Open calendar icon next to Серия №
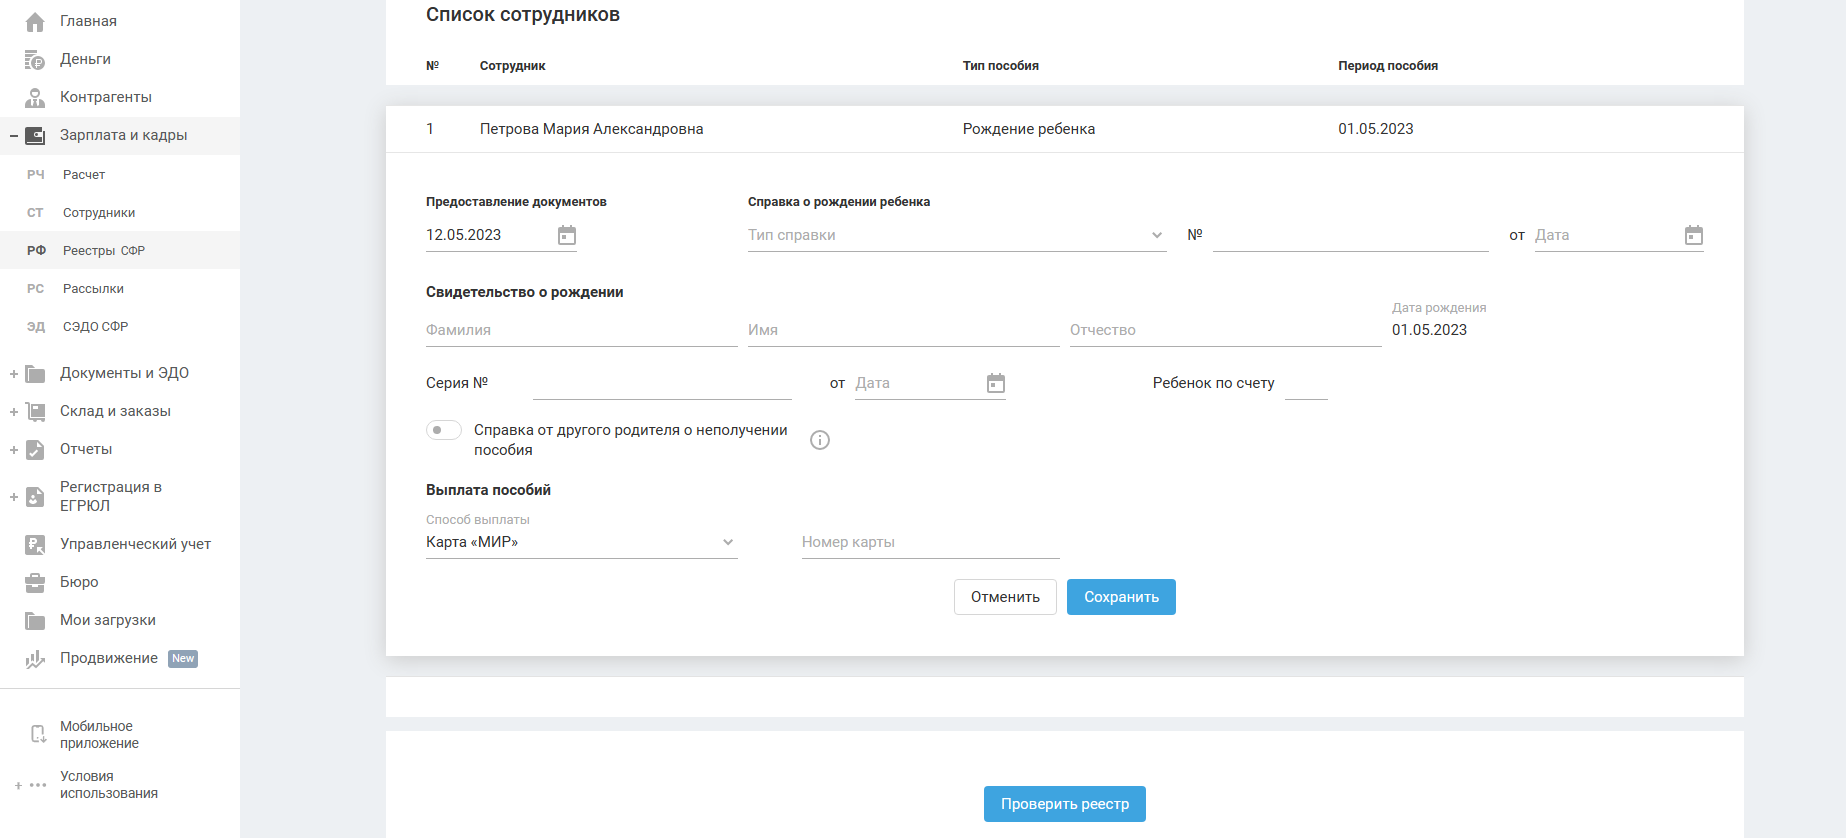This screenshot has width=1846, height=838. (x=996, y=384)
